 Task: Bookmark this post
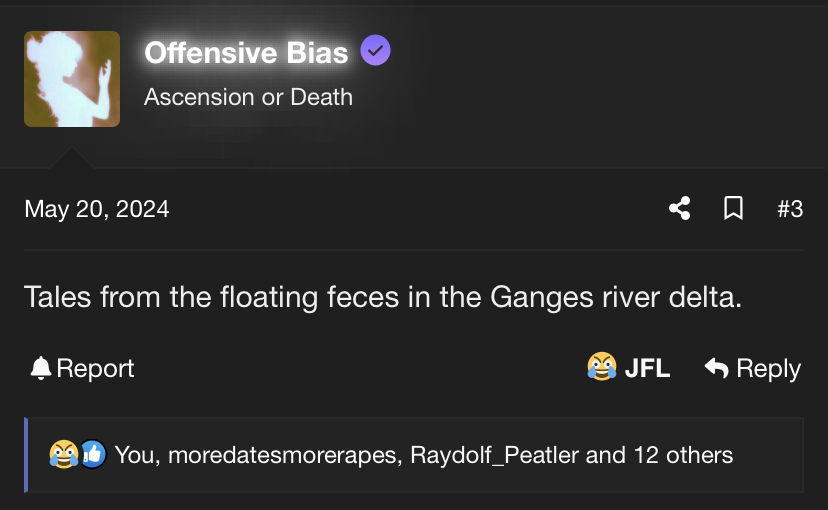pos(733,208)
